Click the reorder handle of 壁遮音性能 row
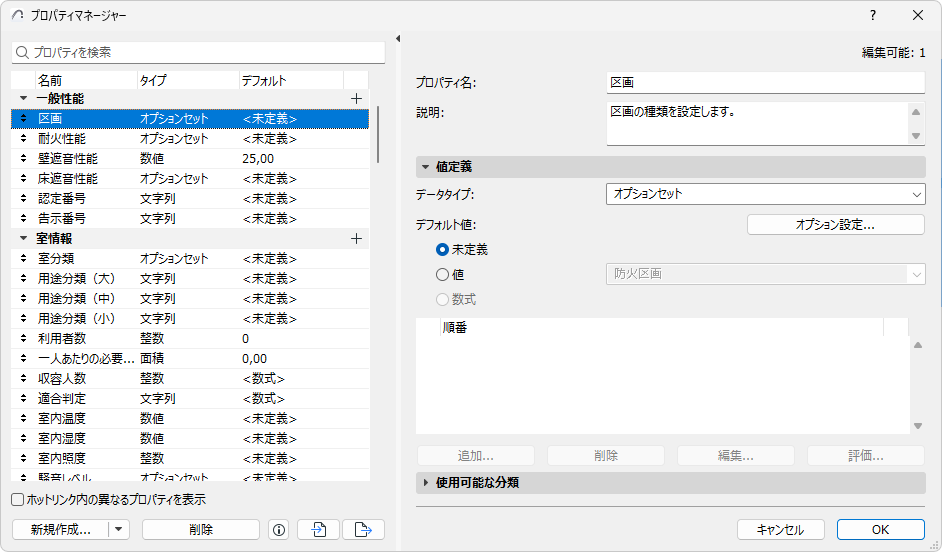This screenshot has height=552, width=942. (23, 159)
